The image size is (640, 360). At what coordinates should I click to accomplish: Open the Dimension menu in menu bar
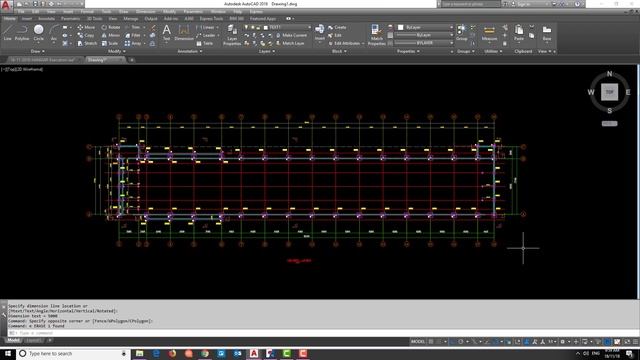click(x=145, y=12)
